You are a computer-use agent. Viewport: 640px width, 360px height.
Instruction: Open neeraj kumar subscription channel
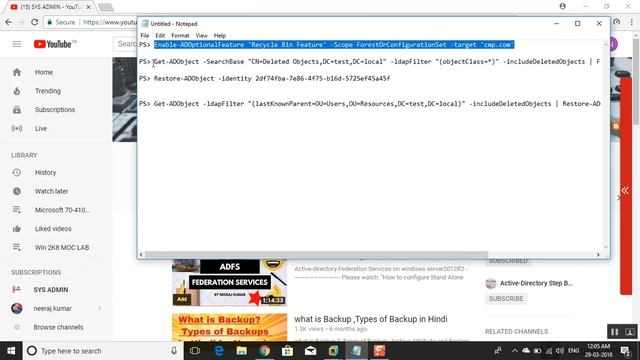tap(52, 309)
